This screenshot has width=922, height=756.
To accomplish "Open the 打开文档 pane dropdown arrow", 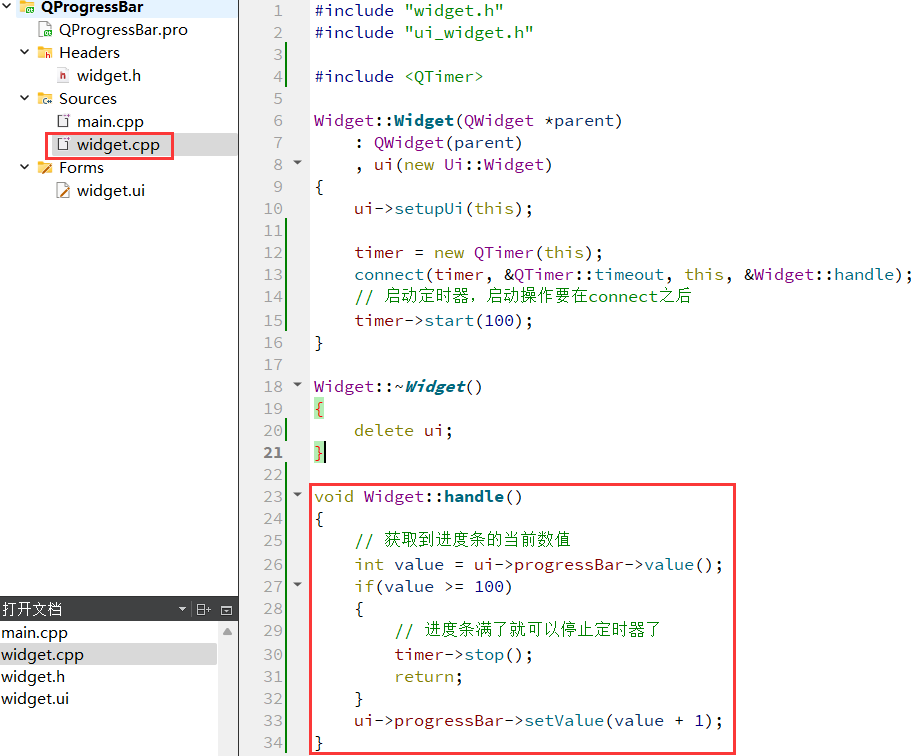I will point(182,609).
